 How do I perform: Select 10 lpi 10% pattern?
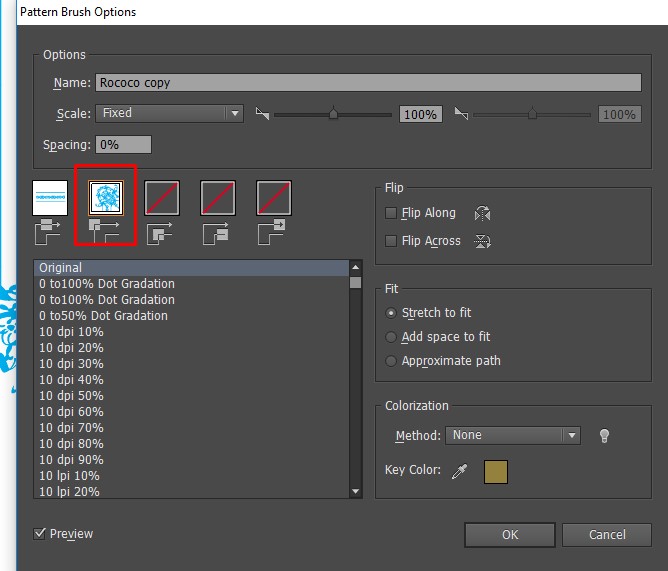click(191, 476)
